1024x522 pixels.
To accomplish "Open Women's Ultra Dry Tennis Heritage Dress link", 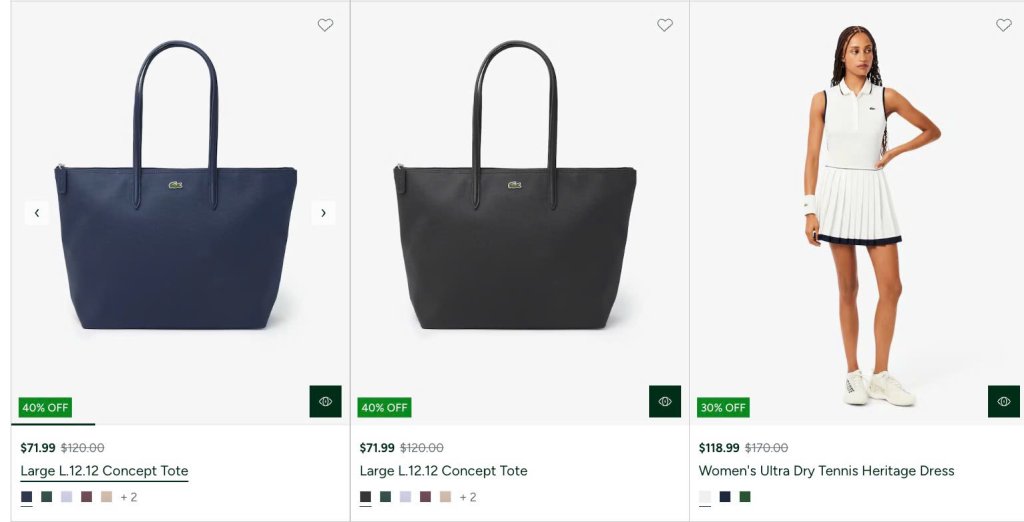I will click(x=826, y=471).
